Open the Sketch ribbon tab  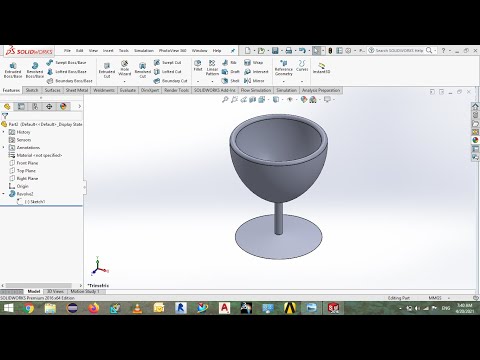[32, 90]
